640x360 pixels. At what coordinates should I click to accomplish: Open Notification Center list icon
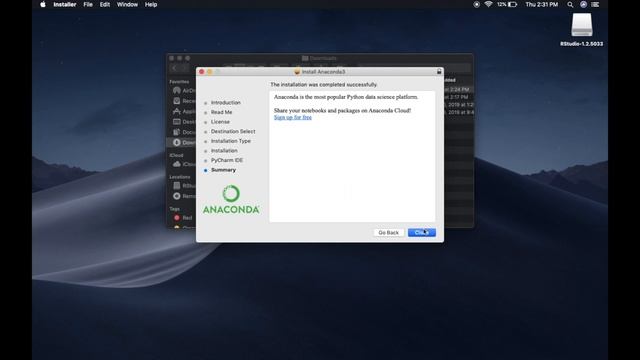[x=596, y=4]
